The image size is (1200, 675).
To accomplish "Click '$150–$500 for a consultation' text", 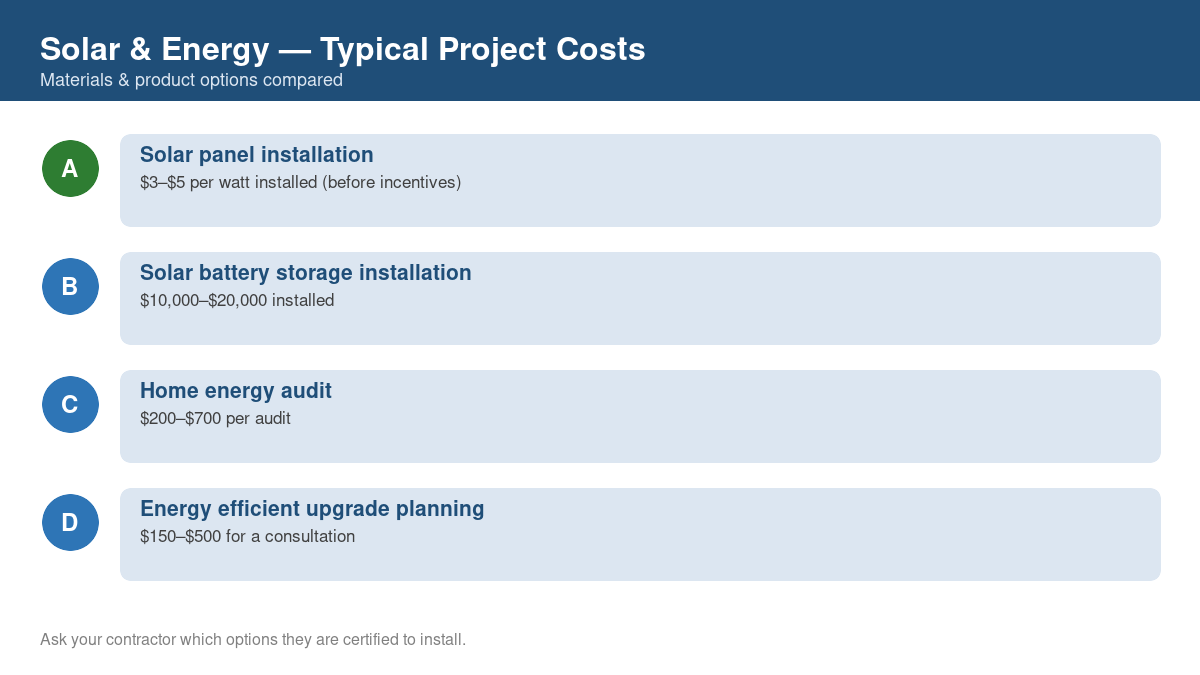I will point(247,537).
